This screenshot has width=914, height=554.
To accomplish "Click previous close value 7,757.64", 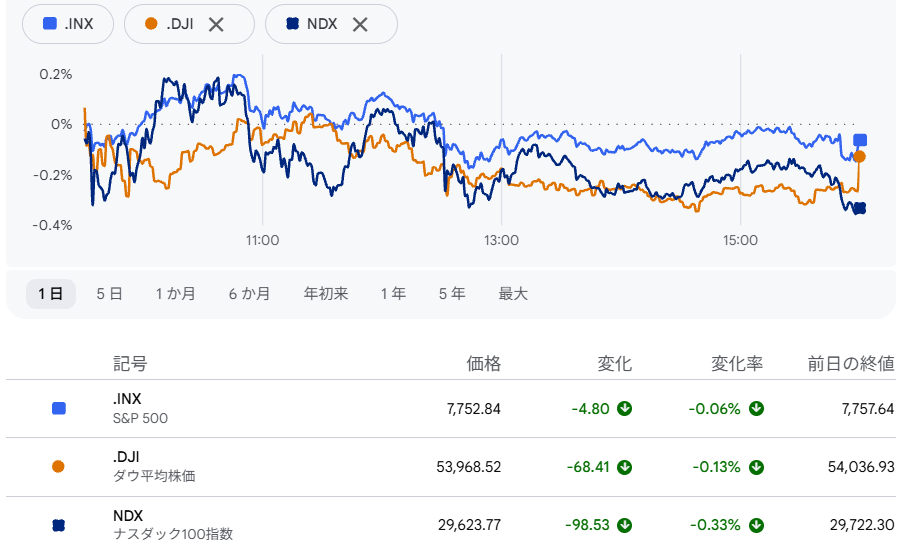I will (x=868, y=409).
